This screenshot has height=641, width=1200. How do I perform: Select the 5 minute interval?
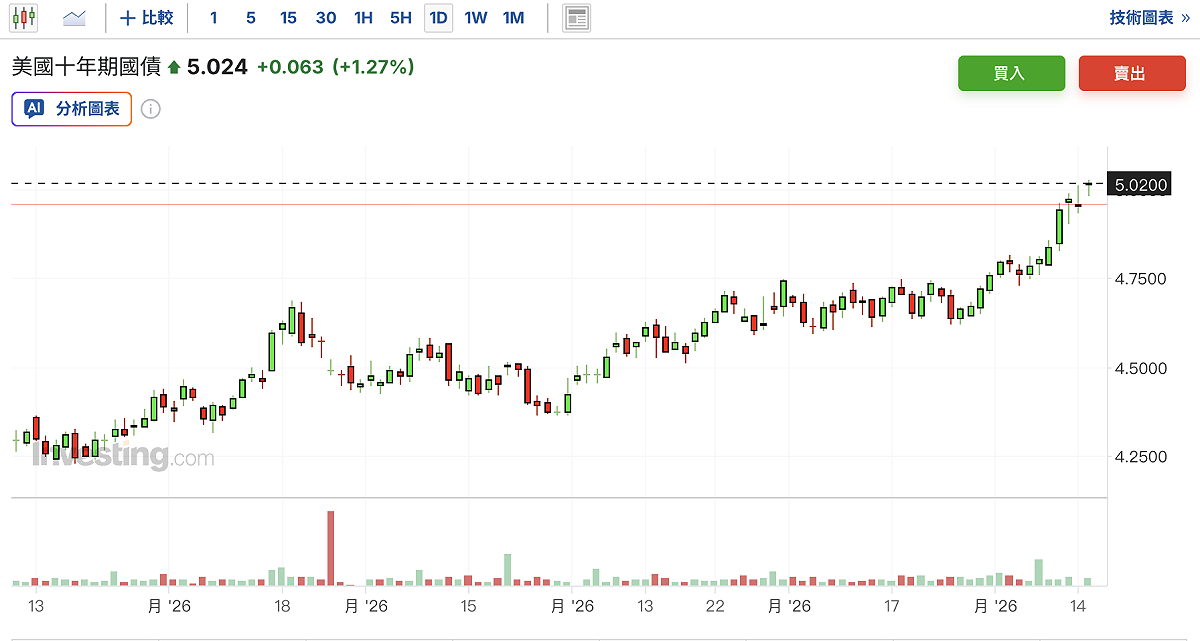[x=250, y=18]
